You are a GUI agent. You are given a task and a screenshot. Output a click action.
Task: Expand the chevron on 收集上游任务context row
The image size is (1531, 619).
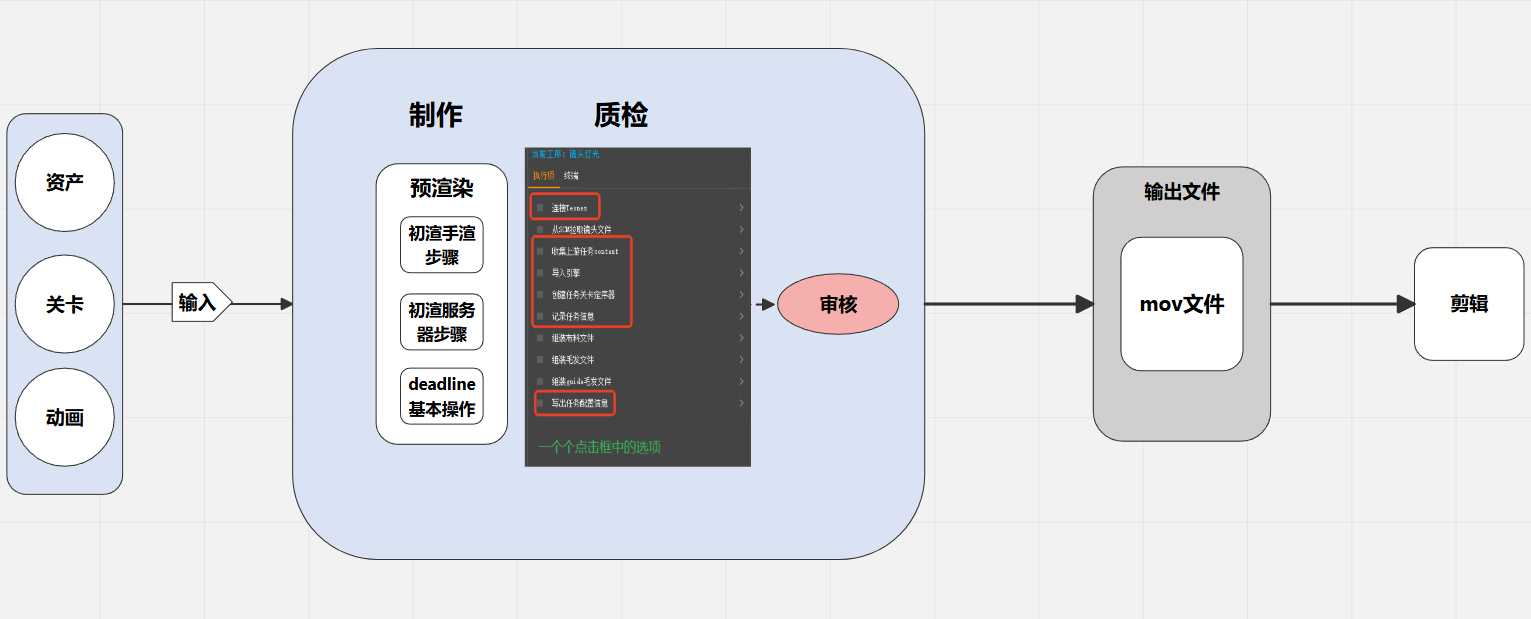[742, 251]
